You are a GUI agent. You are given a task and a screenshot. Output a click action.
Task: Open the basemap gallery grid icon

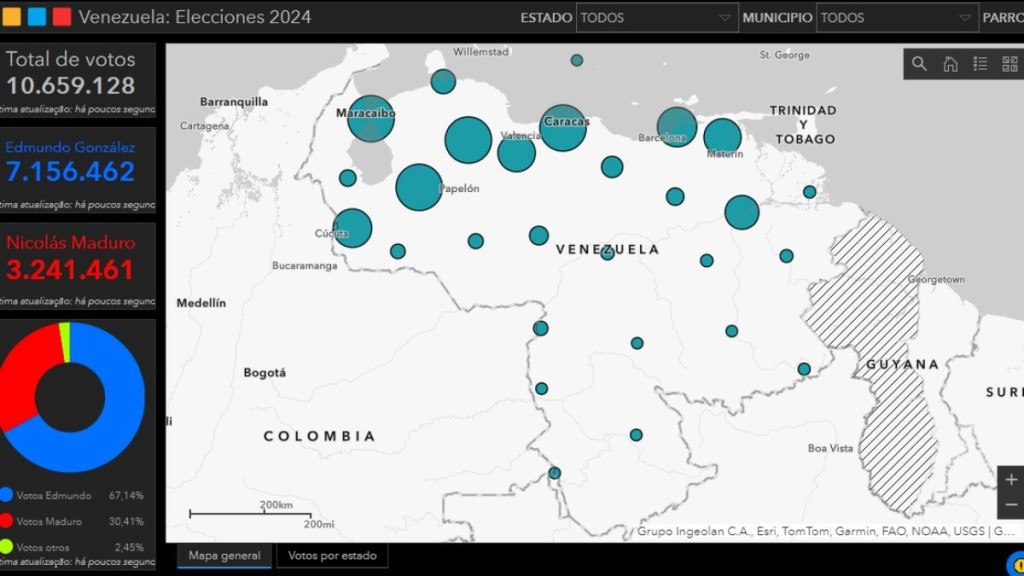point(1010,64)
